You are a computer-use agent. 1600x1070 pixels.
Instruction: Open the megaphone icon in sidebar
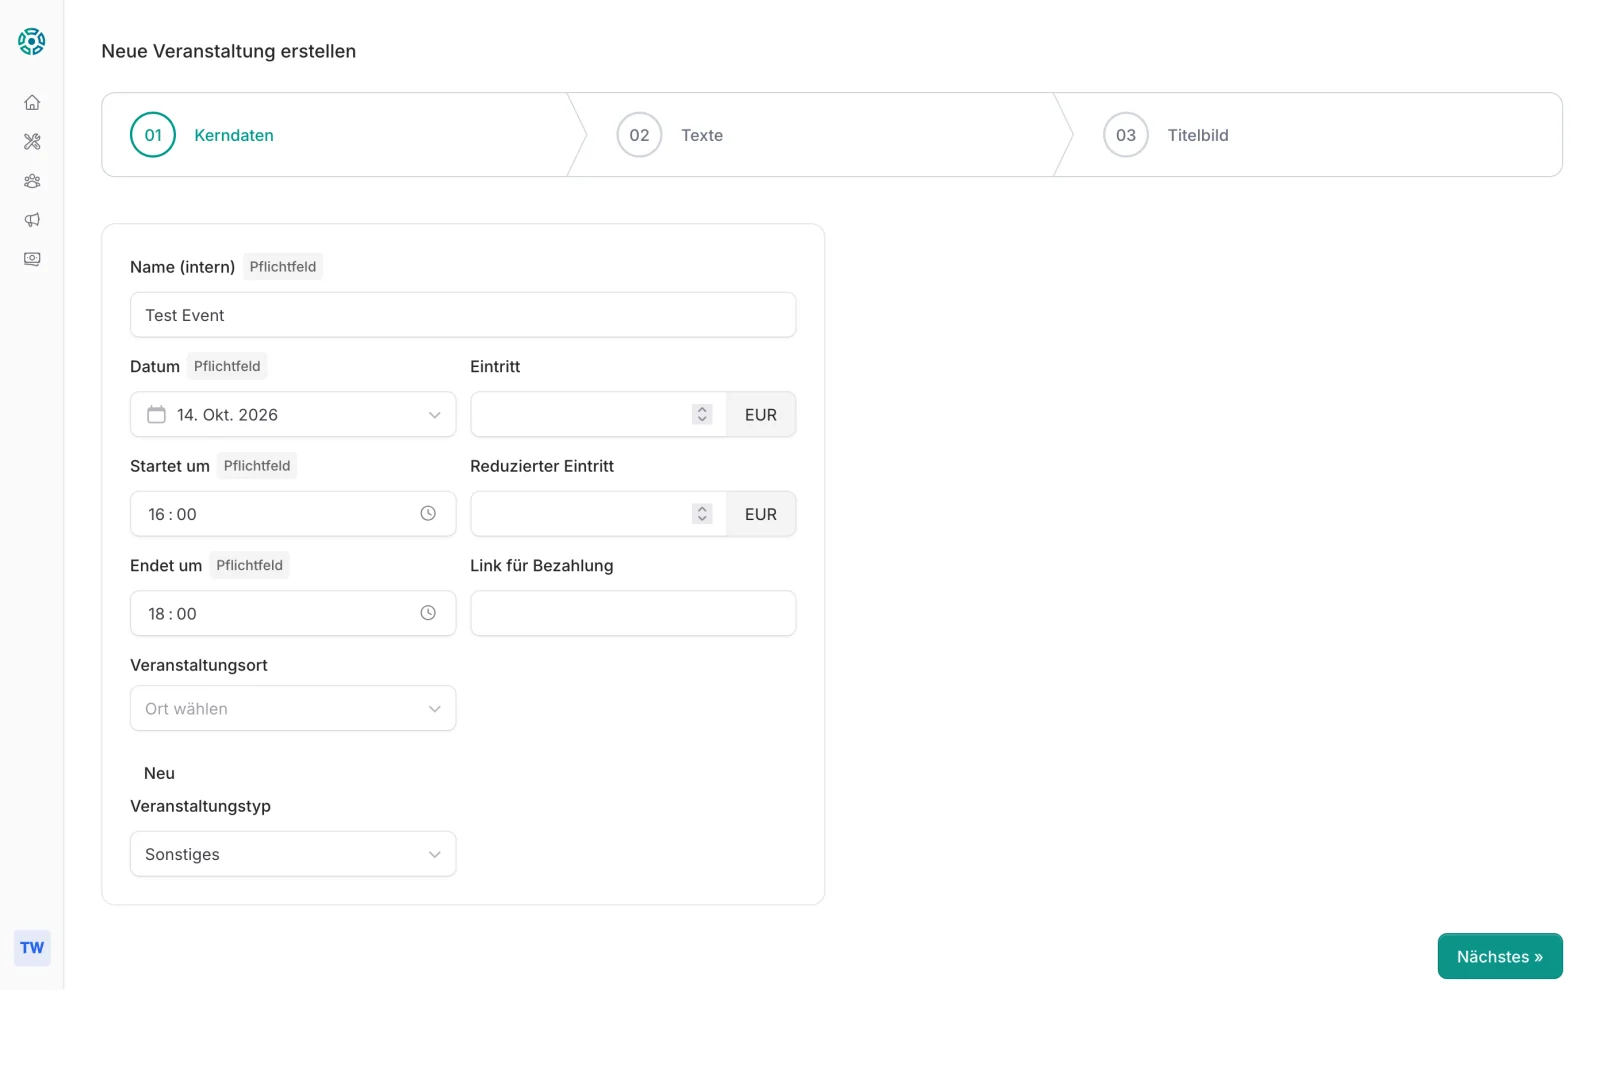tap(32, 220)
